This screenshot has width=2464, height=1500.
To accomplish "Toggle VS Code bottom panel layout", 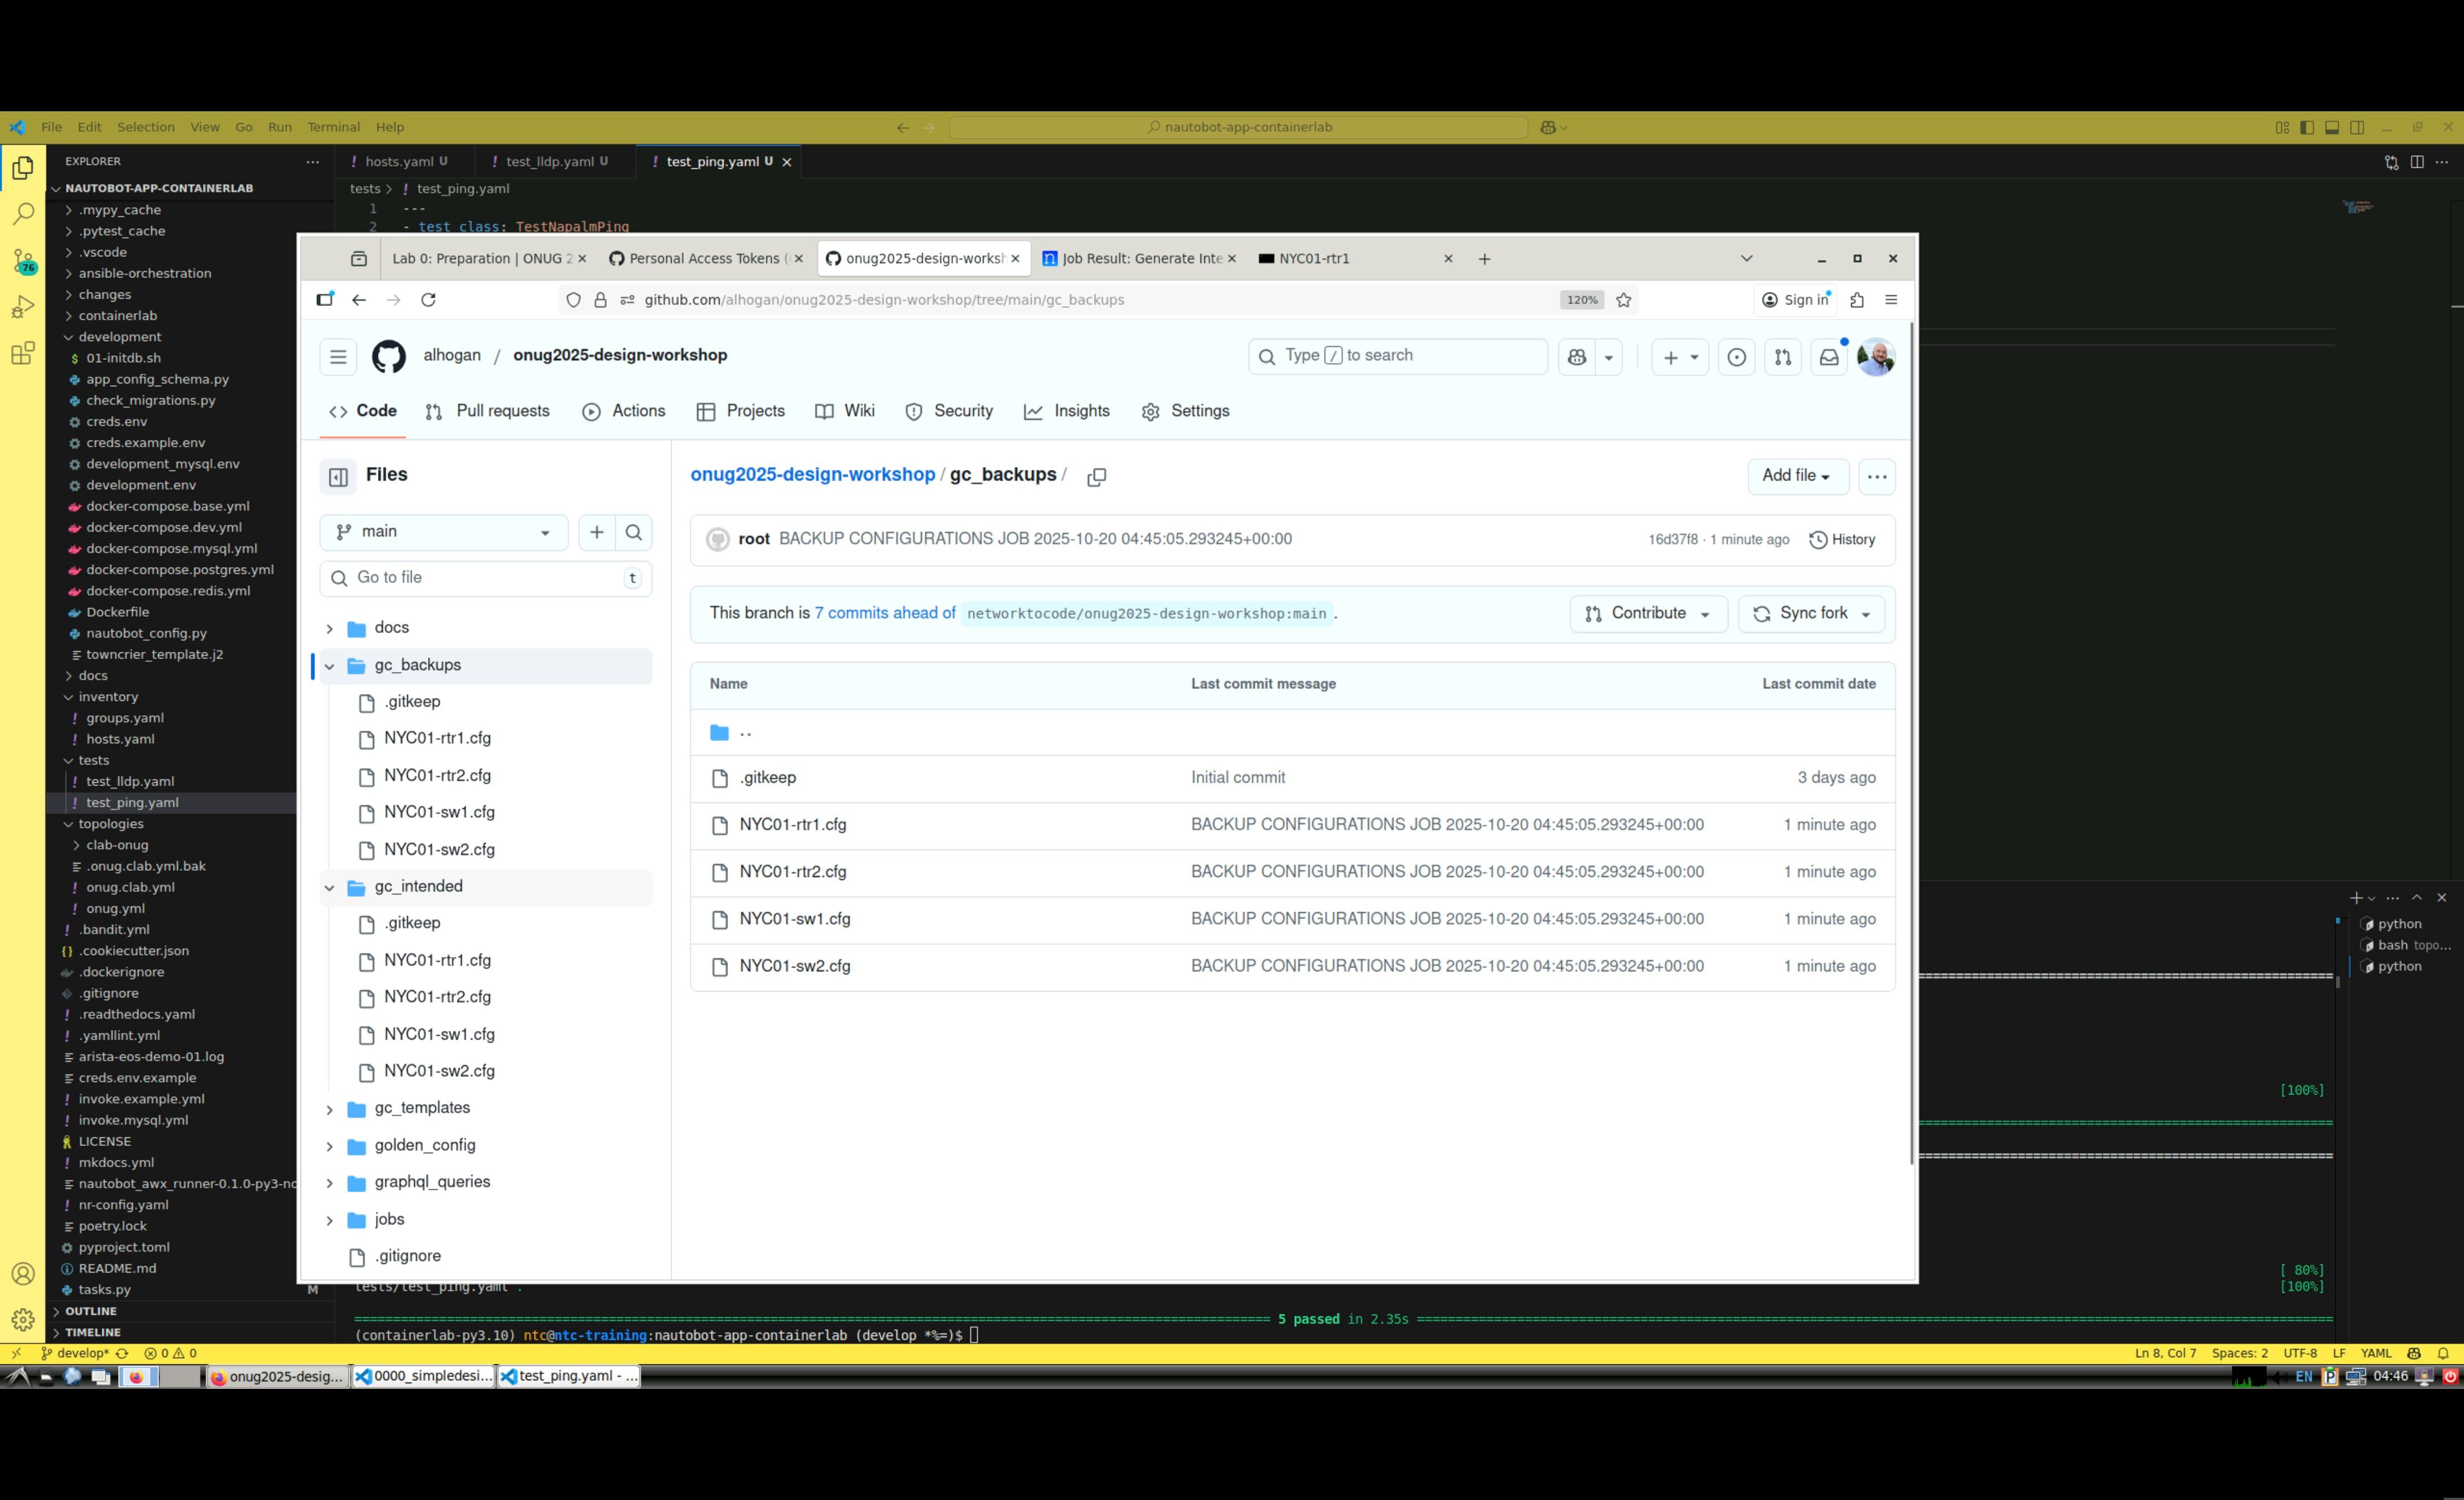I will click(2332, 127).
